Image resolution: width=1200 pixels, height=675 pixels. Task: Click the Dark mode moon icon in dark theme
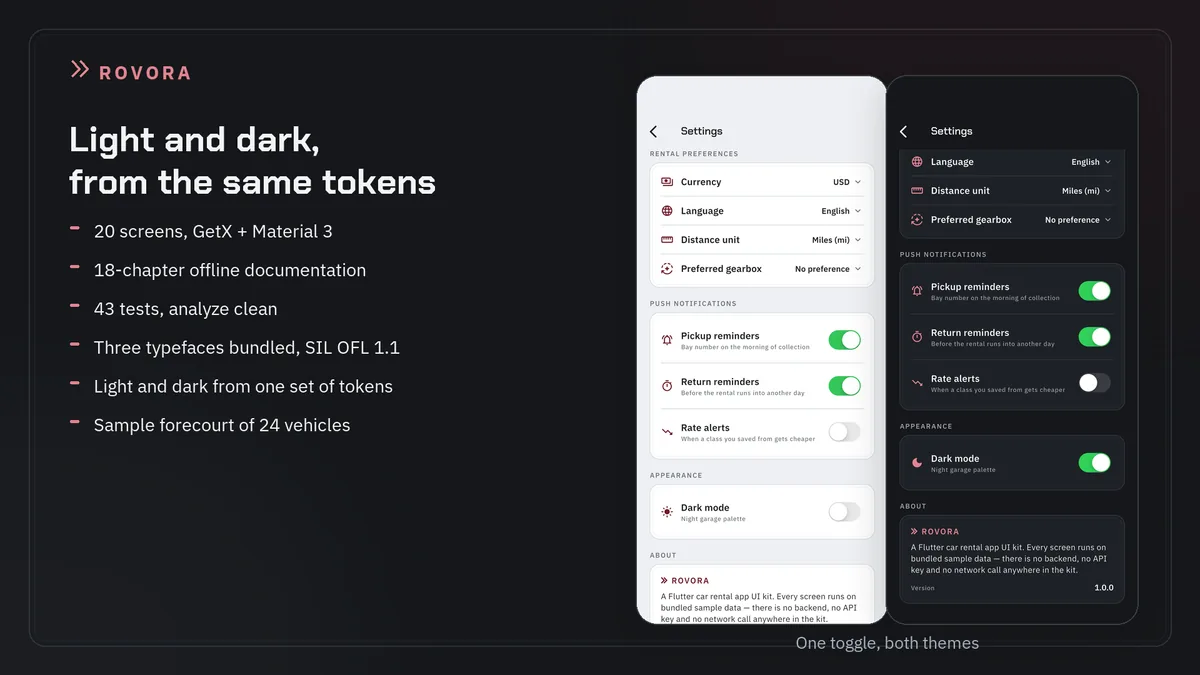click(917, 463)
